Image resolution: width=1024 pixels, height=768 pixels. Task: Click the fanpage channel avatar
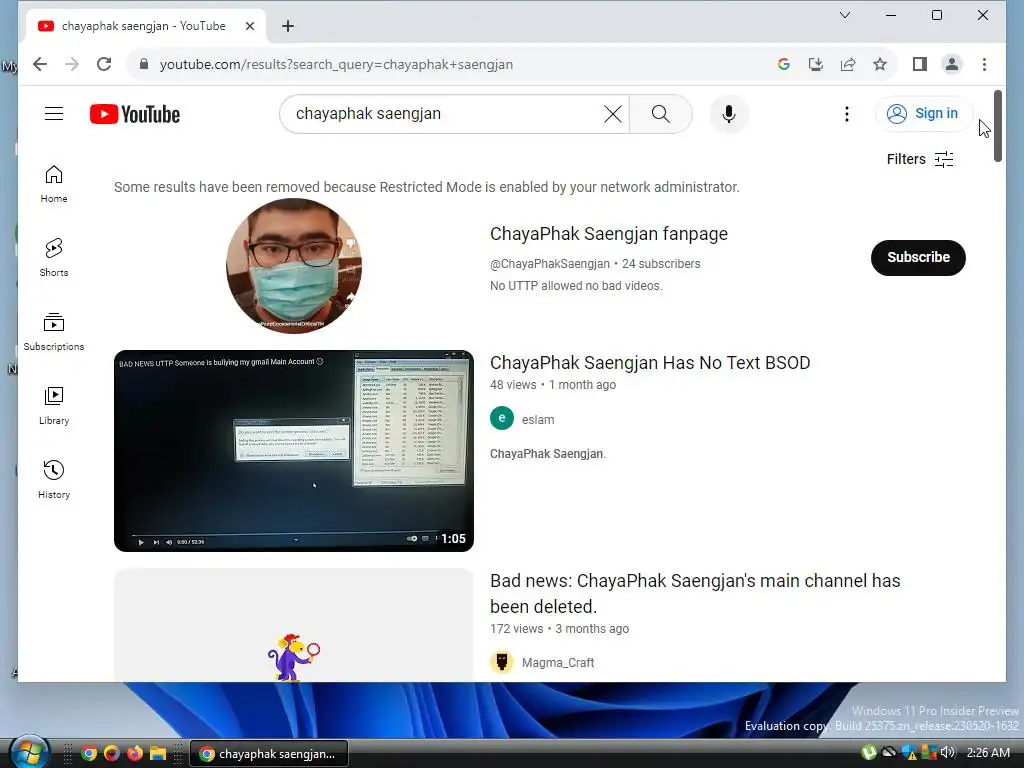pos(294,266)
